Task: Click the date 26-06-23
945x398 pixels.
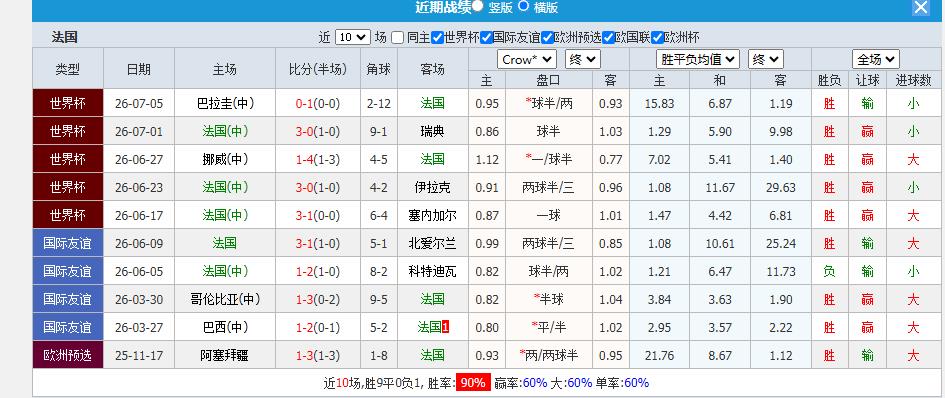Action: coord(139,187)
